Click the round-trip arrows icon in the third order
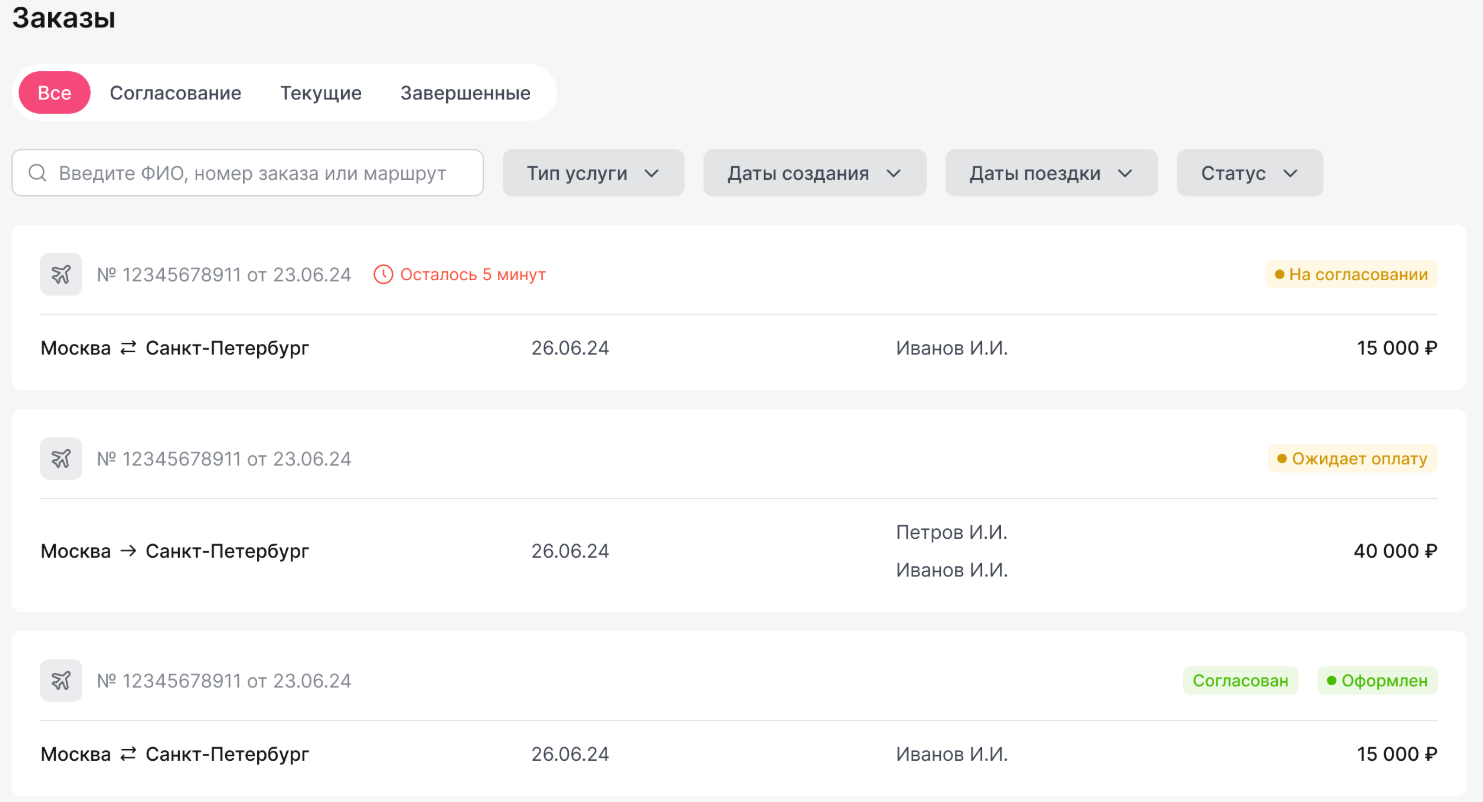The height and width of the screenshot is (802, 1483). [128, 754]
